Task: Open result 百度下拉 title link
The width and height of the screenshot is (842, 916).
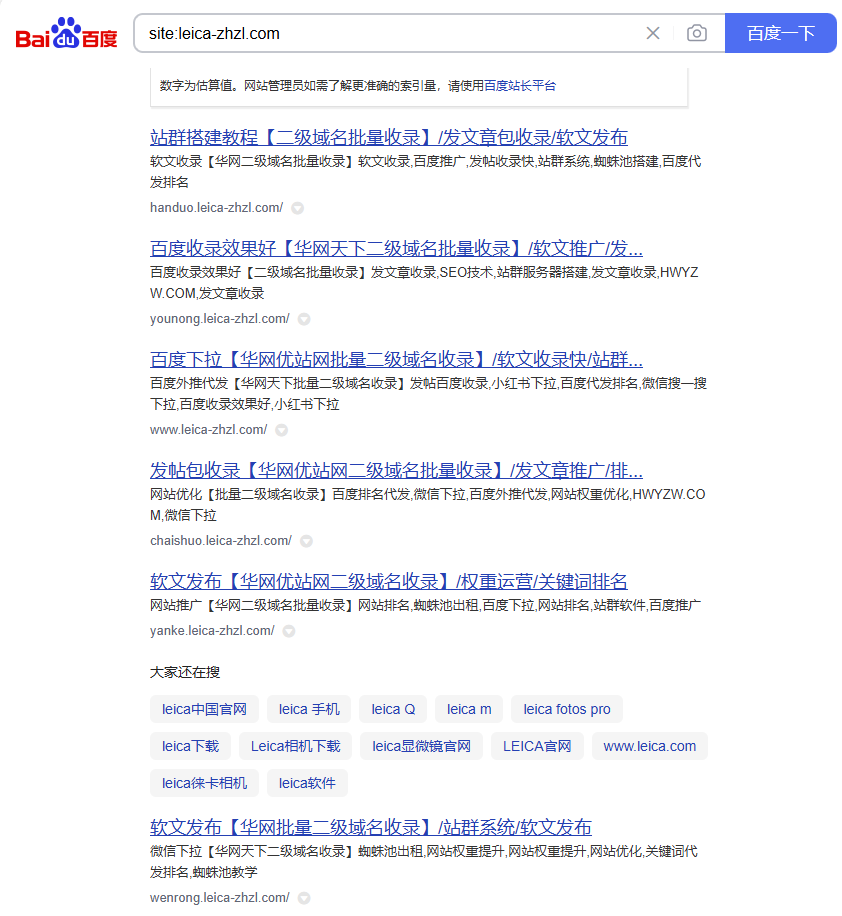Action: tap(396, 359)
